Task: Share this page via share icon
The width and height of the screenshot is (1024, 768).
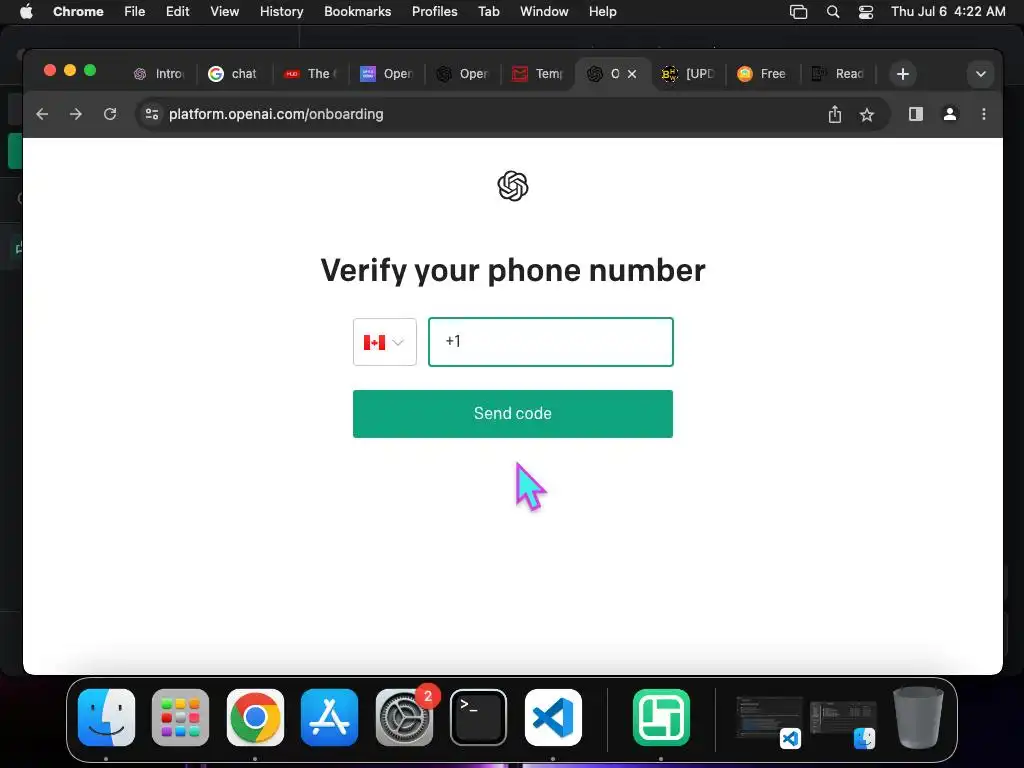Action: (x=835, y=114)
